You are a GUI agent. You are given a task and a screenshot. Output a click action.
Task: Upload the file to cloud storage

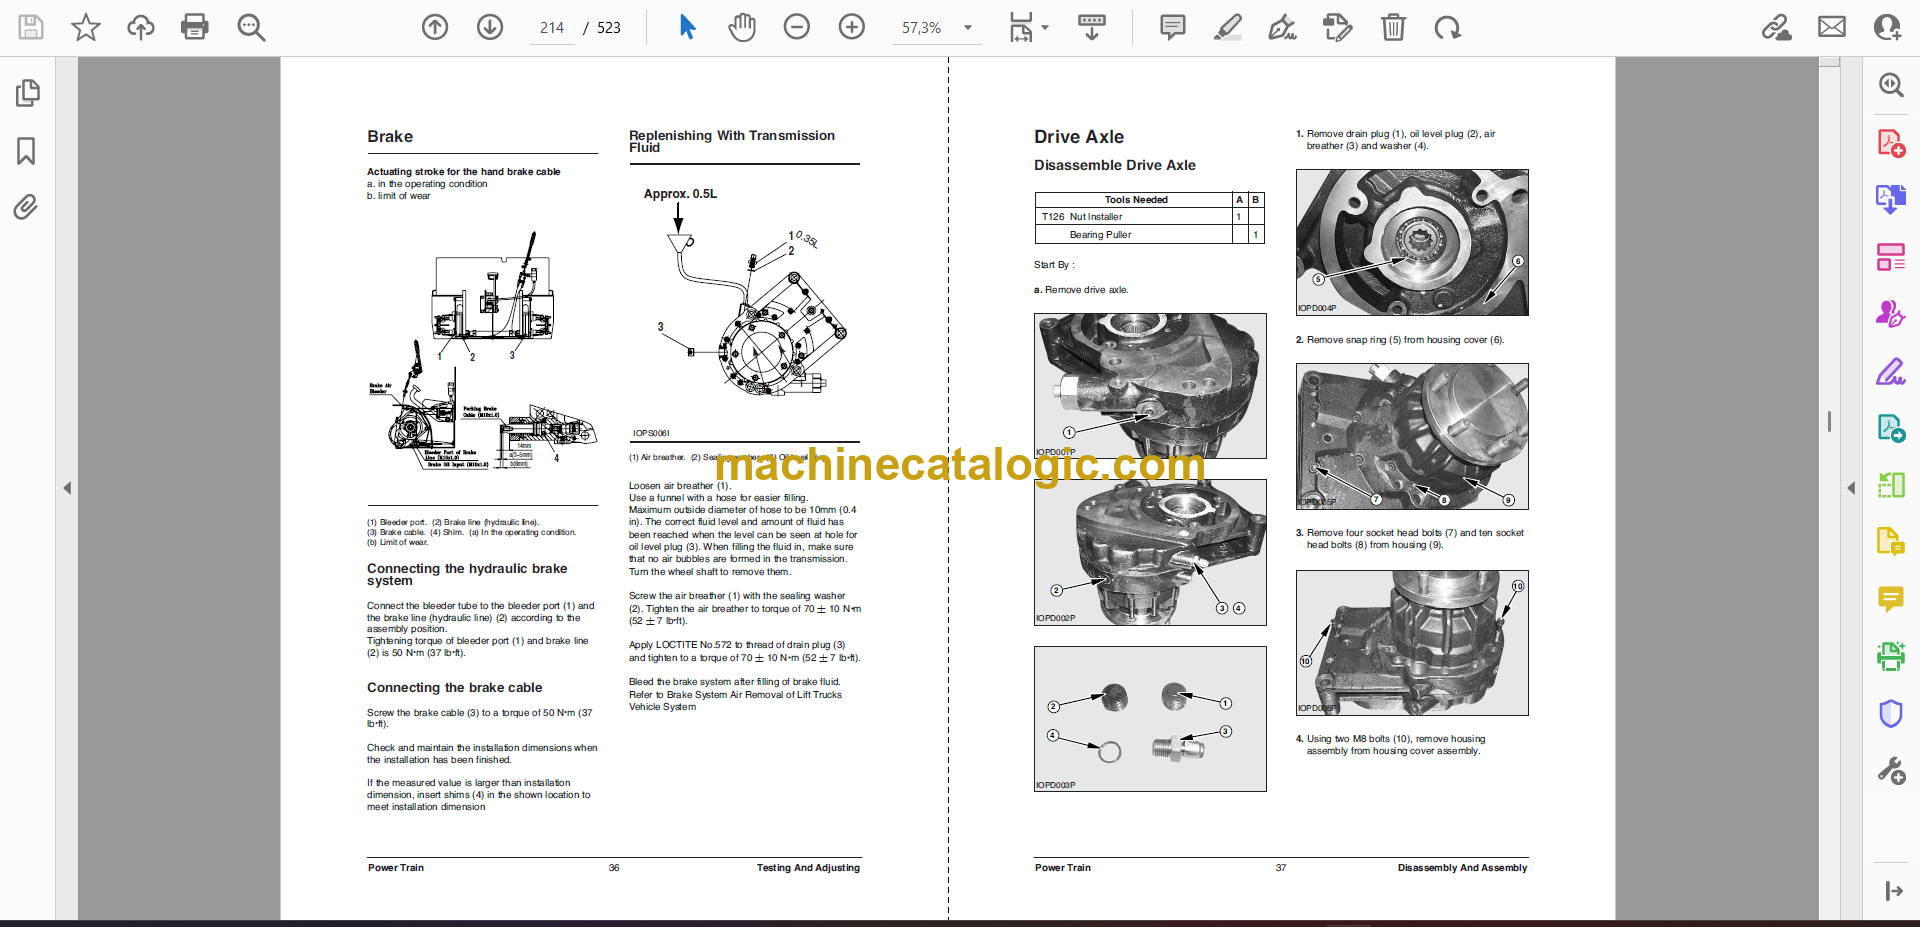click(x=141, y=27)
